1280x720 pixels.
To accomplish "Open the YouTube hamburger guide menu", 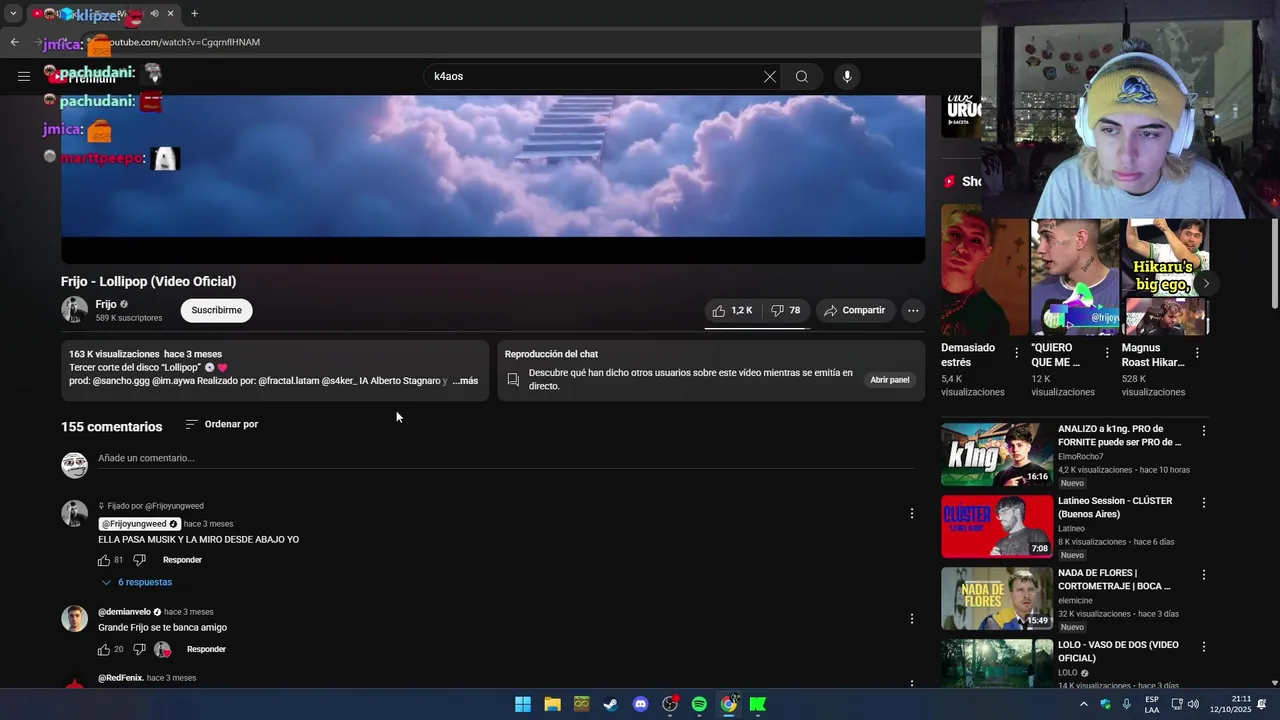I will tap(24, 76).
